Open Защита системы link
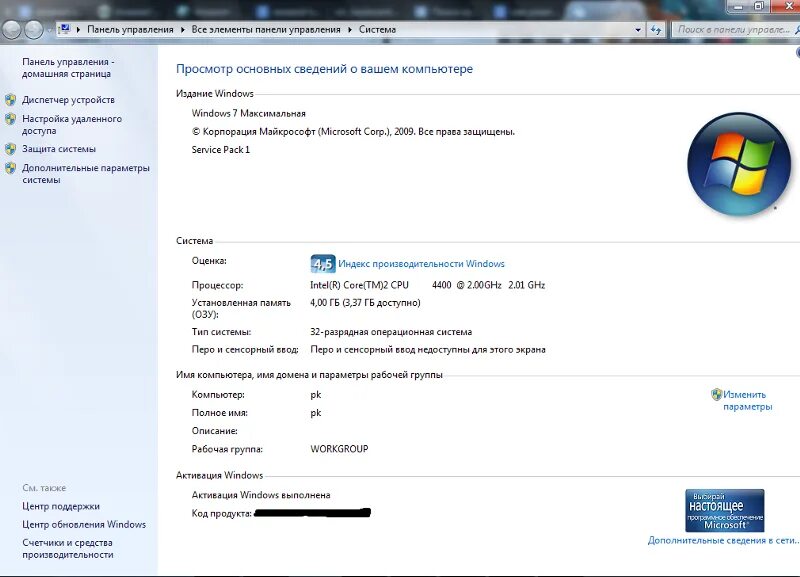The width and height of the screenshot is (800, 577). 59,149
